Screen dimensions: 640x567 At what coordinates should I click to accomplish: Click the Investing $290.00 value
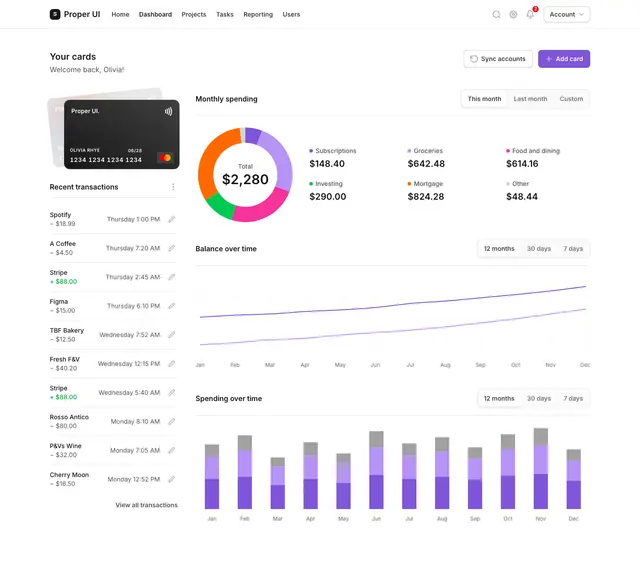[x=328, y=197]
